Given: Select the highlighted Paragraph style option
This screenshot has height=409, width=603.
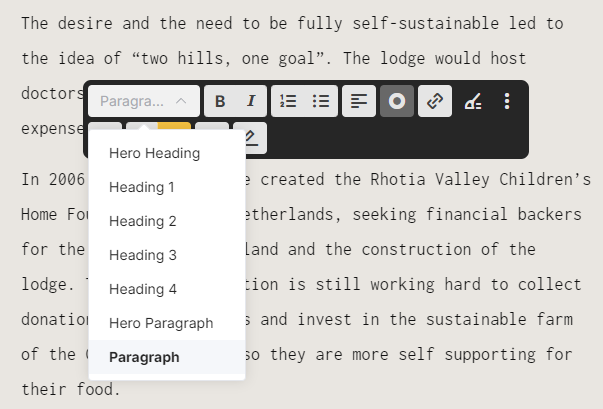Looking at the screenshot, I should coord(144,357).
